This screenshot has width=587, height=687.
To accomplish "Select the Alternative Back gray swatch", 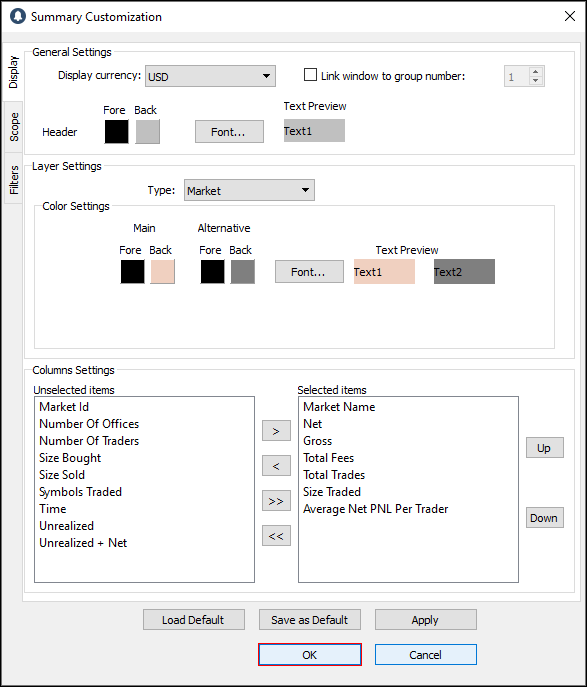I will pyautogui.click(x=243, y=272).
